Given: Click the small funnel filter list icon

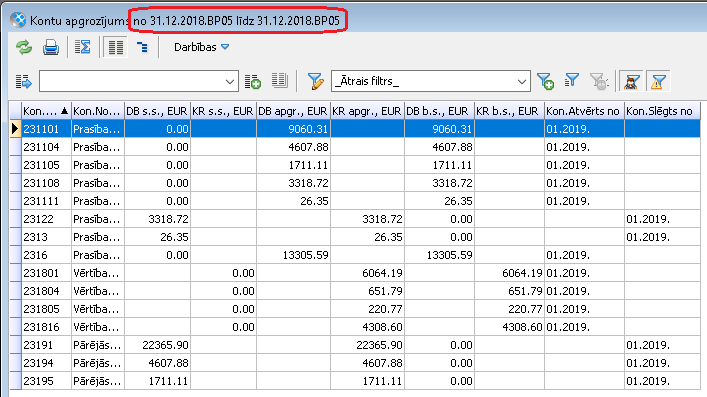Looking at the screenshot, I should pos(572,81).
